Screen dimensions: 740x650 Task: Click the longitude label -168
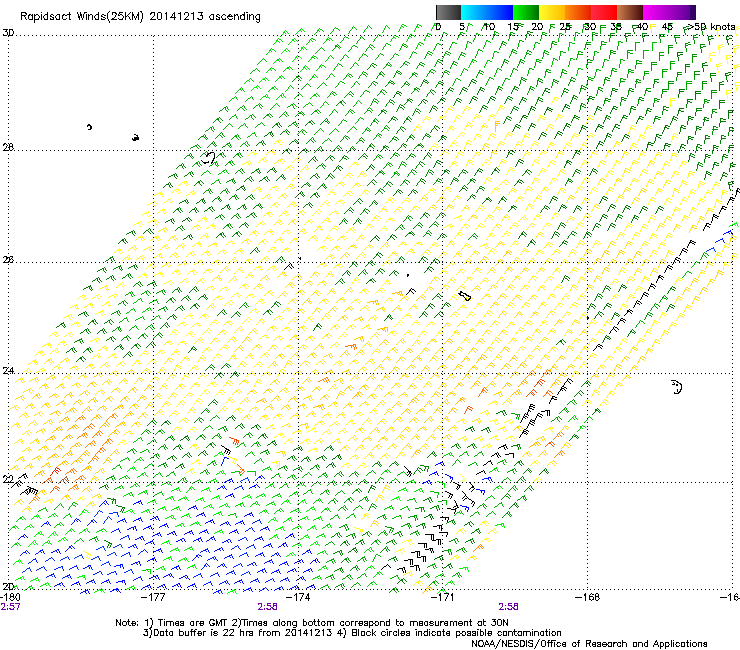coord(588,597)
